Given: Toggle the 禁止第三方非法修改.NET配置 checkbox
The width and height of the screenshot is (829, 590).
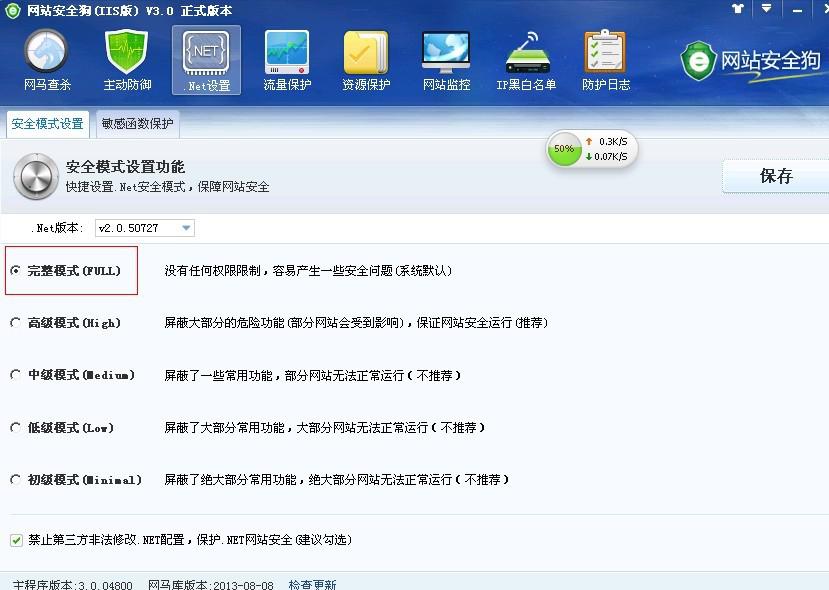Looking at the screenshot, I should click(x=16, y=540).
